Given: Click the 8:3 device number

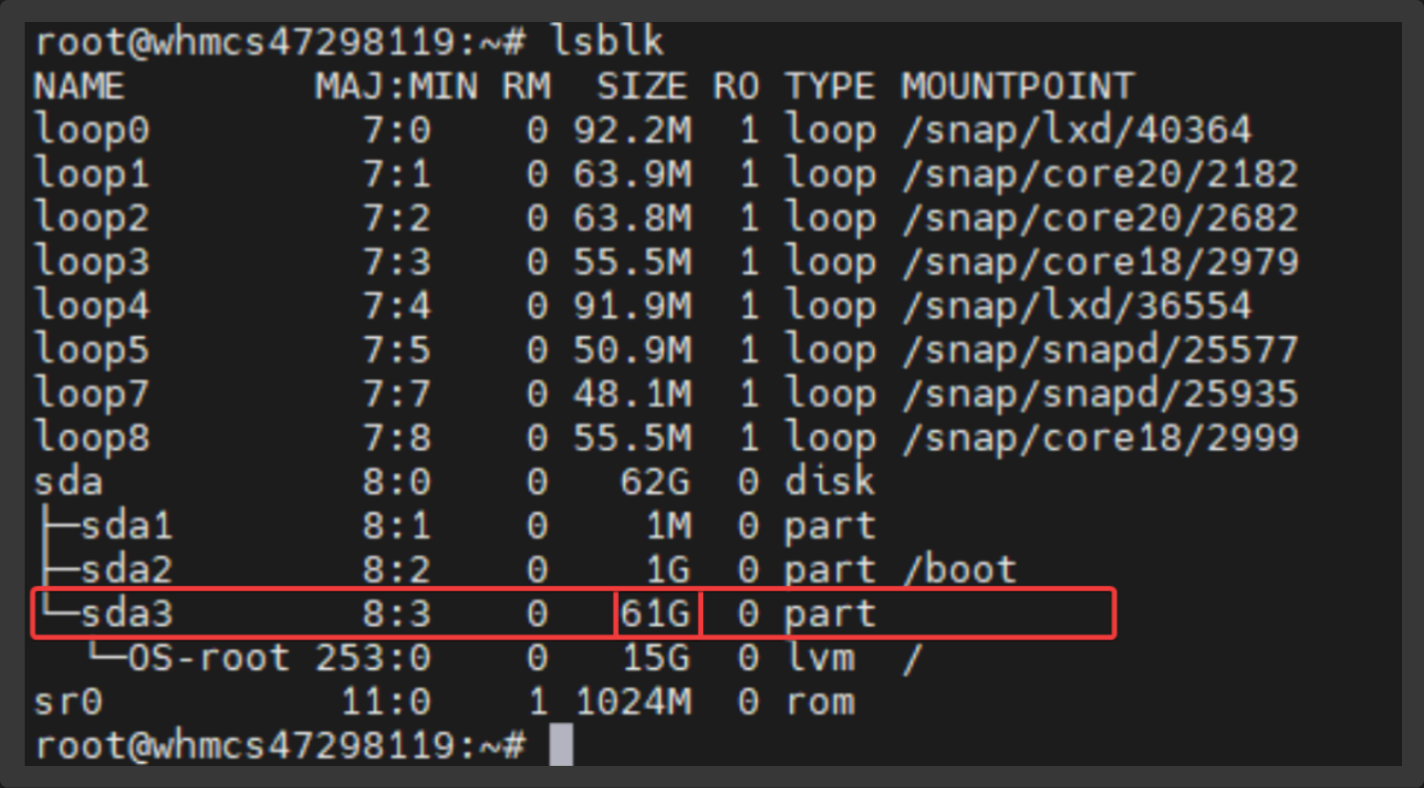Looking at the screenshot, I should point(396,614).
